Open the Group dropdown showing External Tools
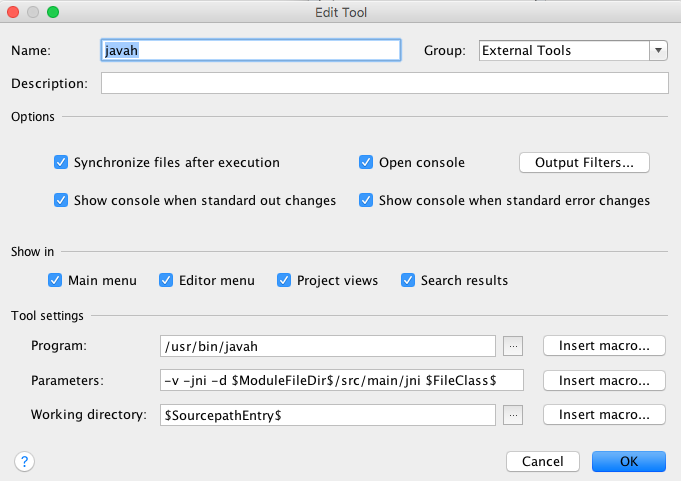This screenshot has width=681, height=481. [x=572, y=50]
